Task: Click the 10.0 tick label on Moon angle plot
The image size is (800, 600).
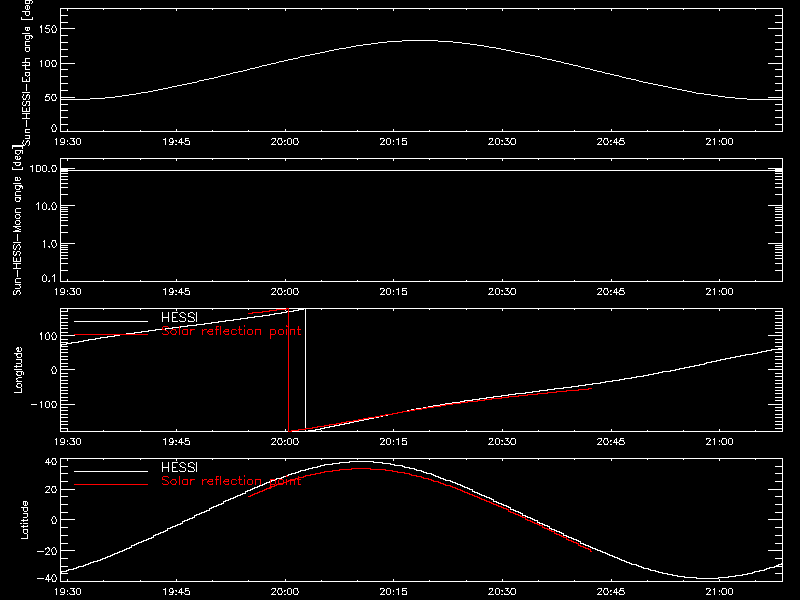Action: pyautogui.click(x=46, y=206)
